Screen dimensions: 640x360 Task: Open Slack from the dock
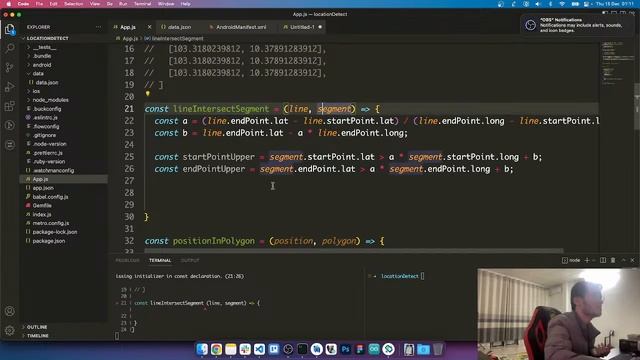(245, 349)
